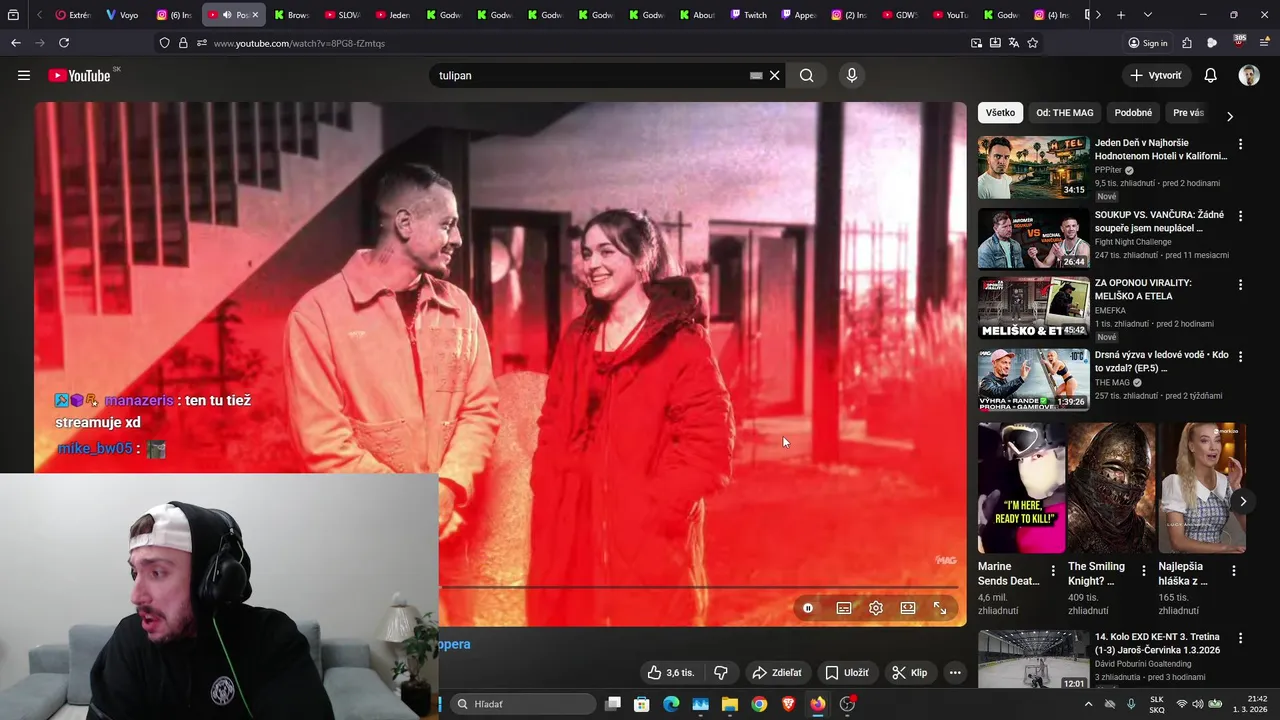Enter fullscreen in the video player
The image size is (1280, 720).
[x=940, y=608]
